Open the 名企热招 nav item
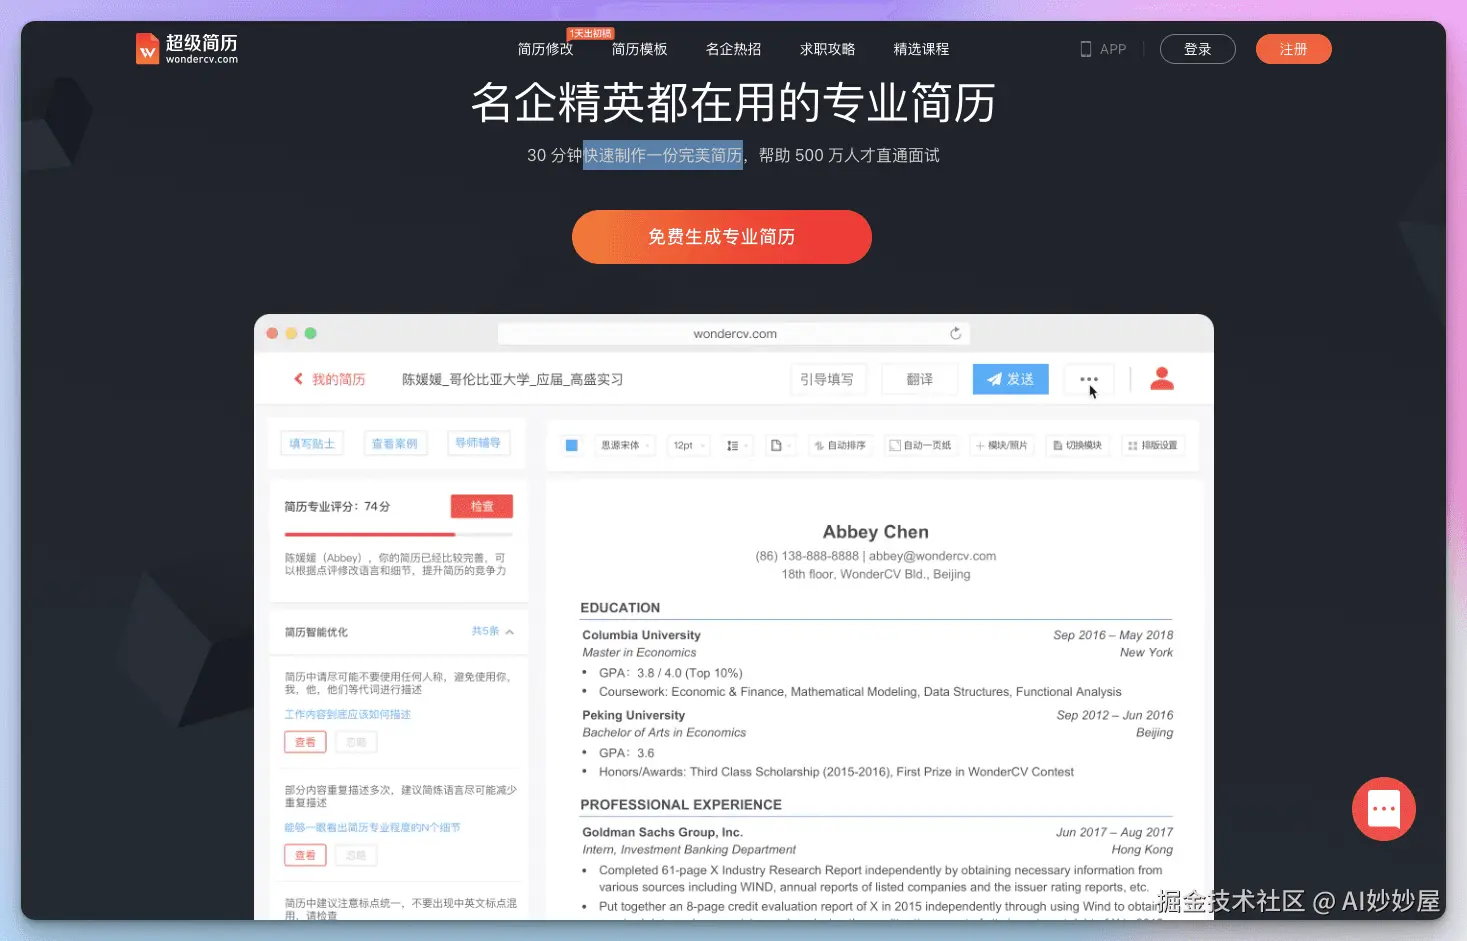Viewport: 1467px width, 941px height. tap(733, 49)
